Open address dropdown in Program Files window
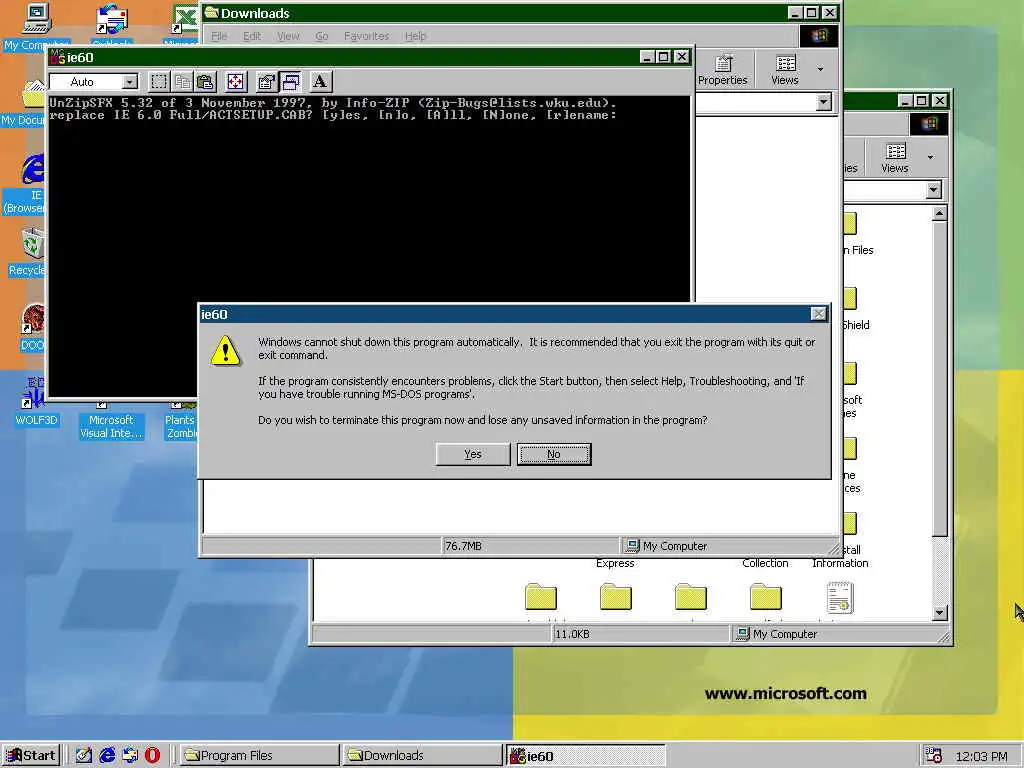Screen dimensions: 1024x768 tap(934, 190)
